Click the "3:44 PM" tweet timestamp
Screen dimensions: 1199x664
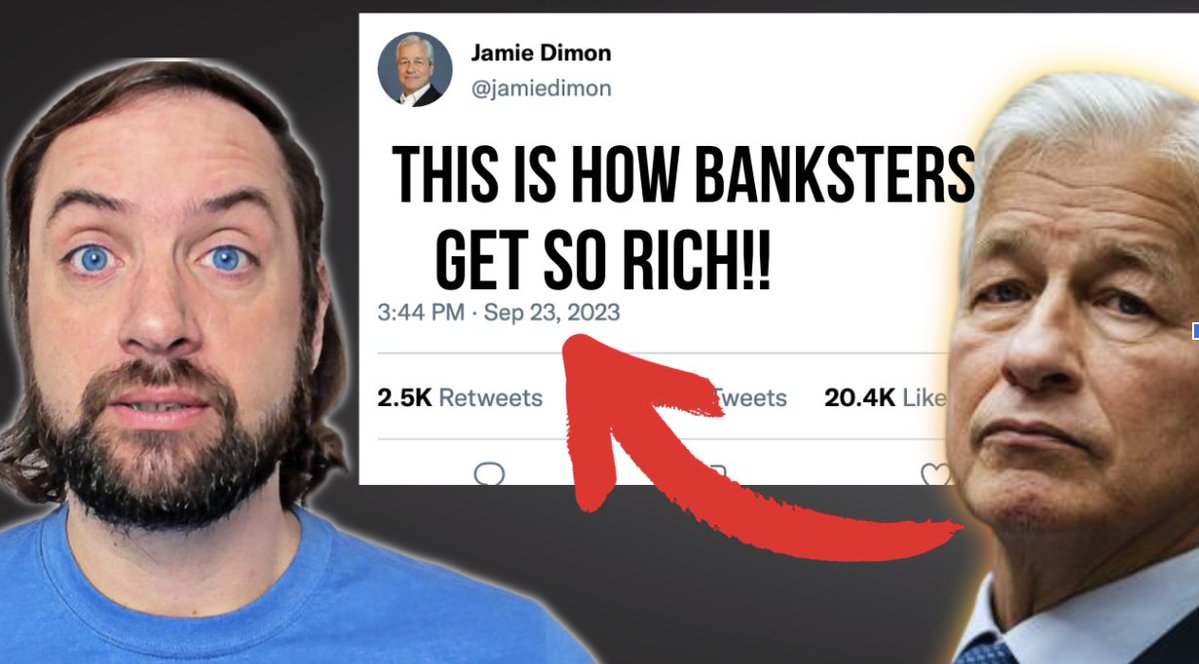(421, 312)
